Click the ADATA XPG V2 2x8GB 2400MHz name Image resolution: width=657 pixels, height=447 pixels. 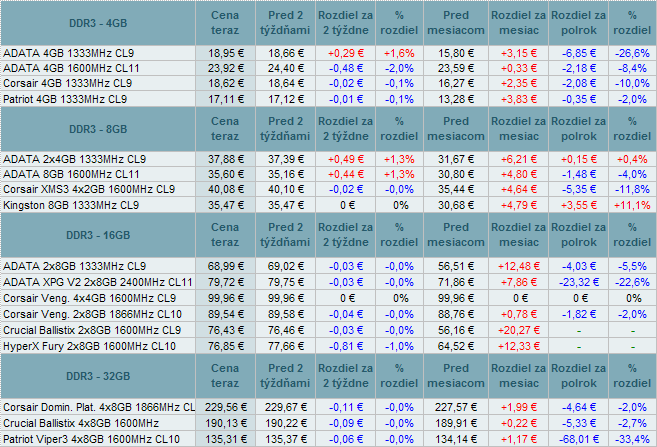point(98,282)
